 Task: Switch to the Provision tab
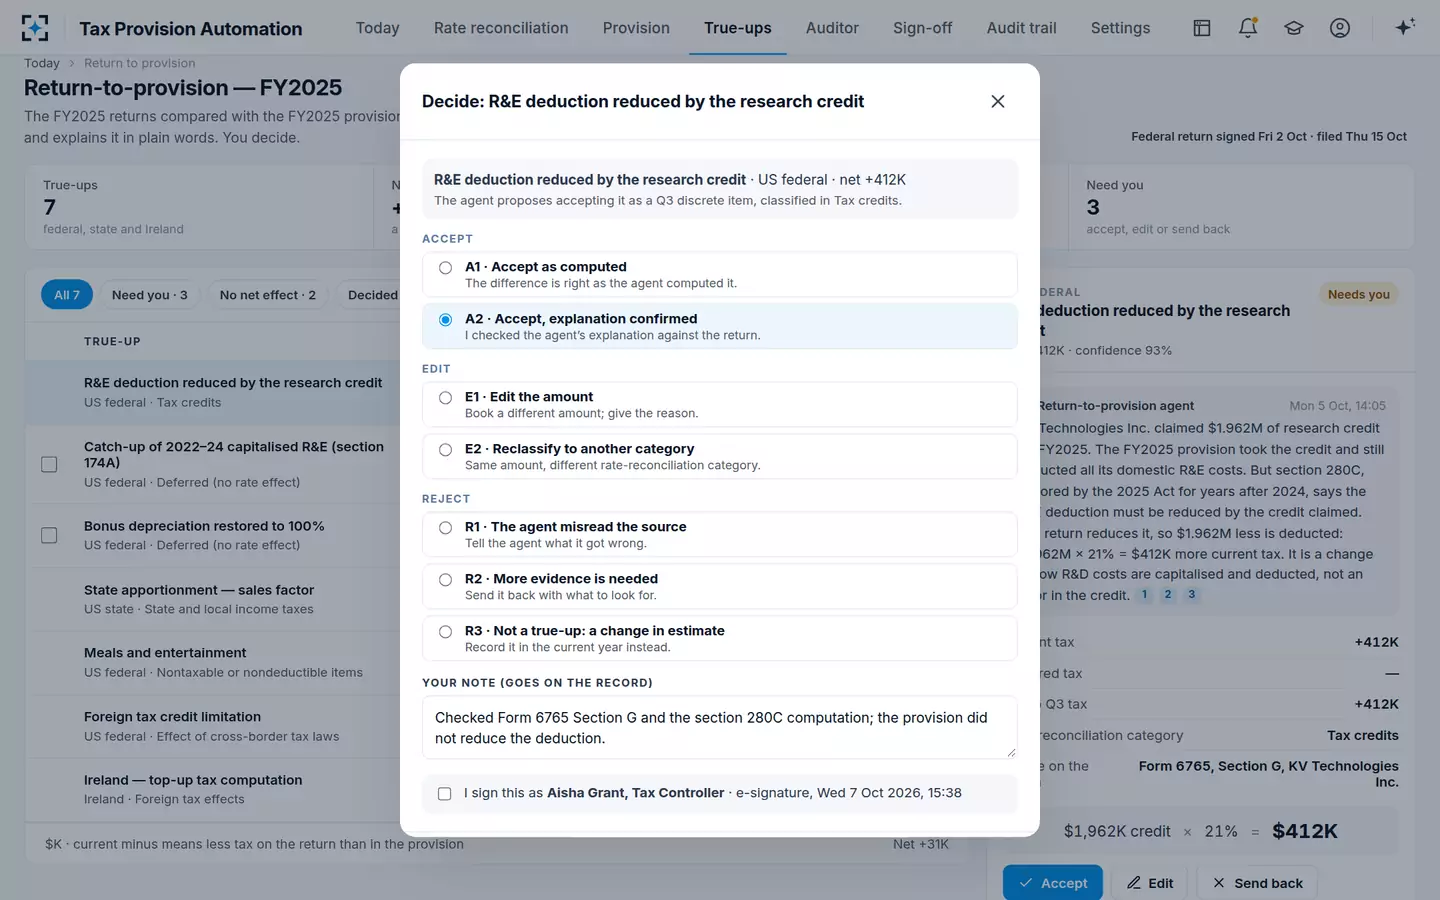point(636,28)
